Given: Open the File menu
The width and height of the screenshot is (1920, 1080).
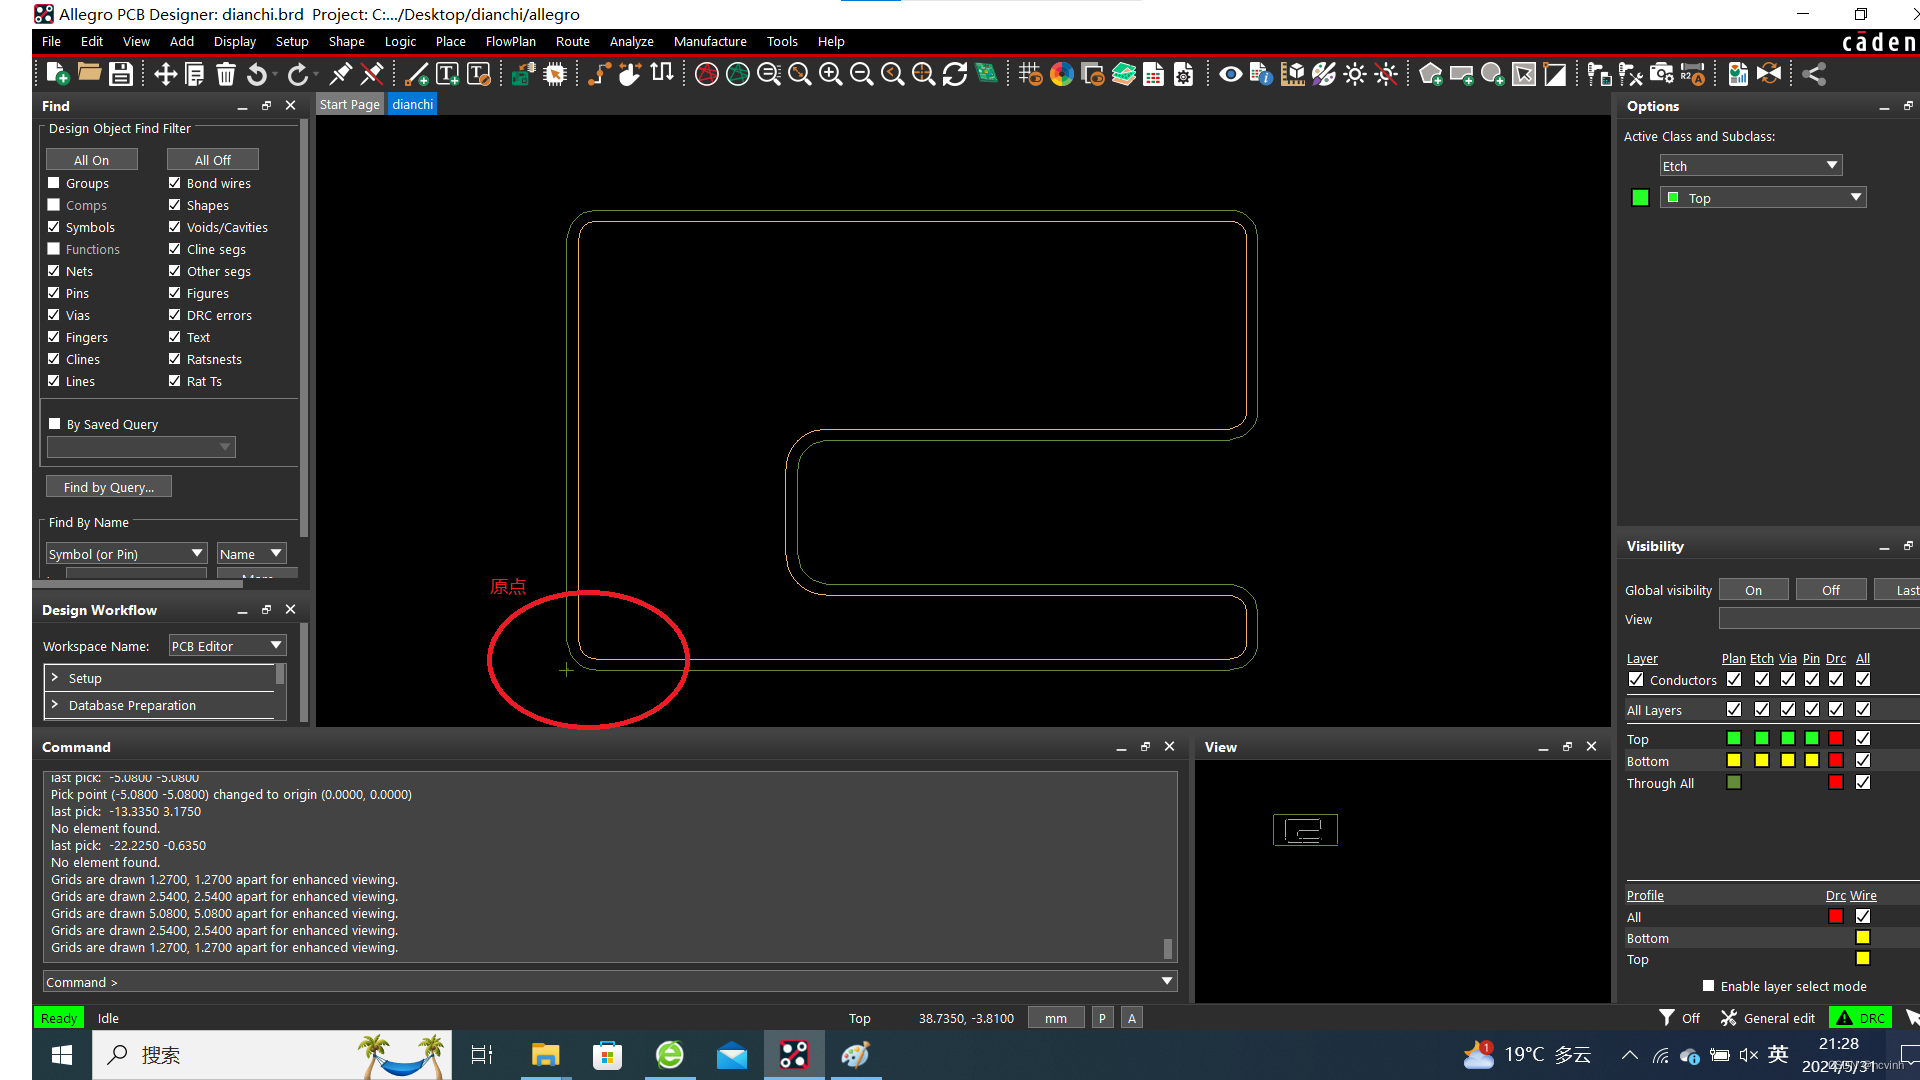Looking at the screenshot, I should tap(51, 42).
